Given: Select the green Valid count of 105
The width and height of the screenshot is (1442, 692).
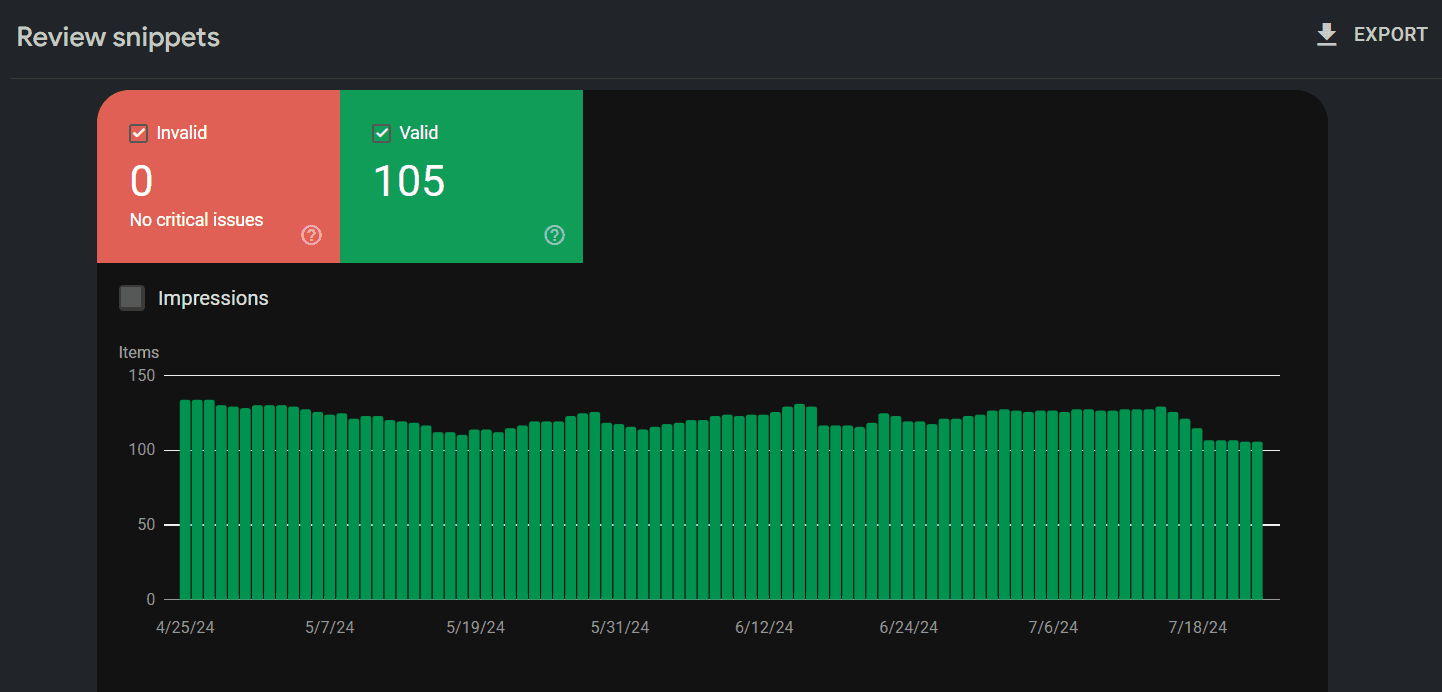Looking at the screenshot, I should click(409, 181).
